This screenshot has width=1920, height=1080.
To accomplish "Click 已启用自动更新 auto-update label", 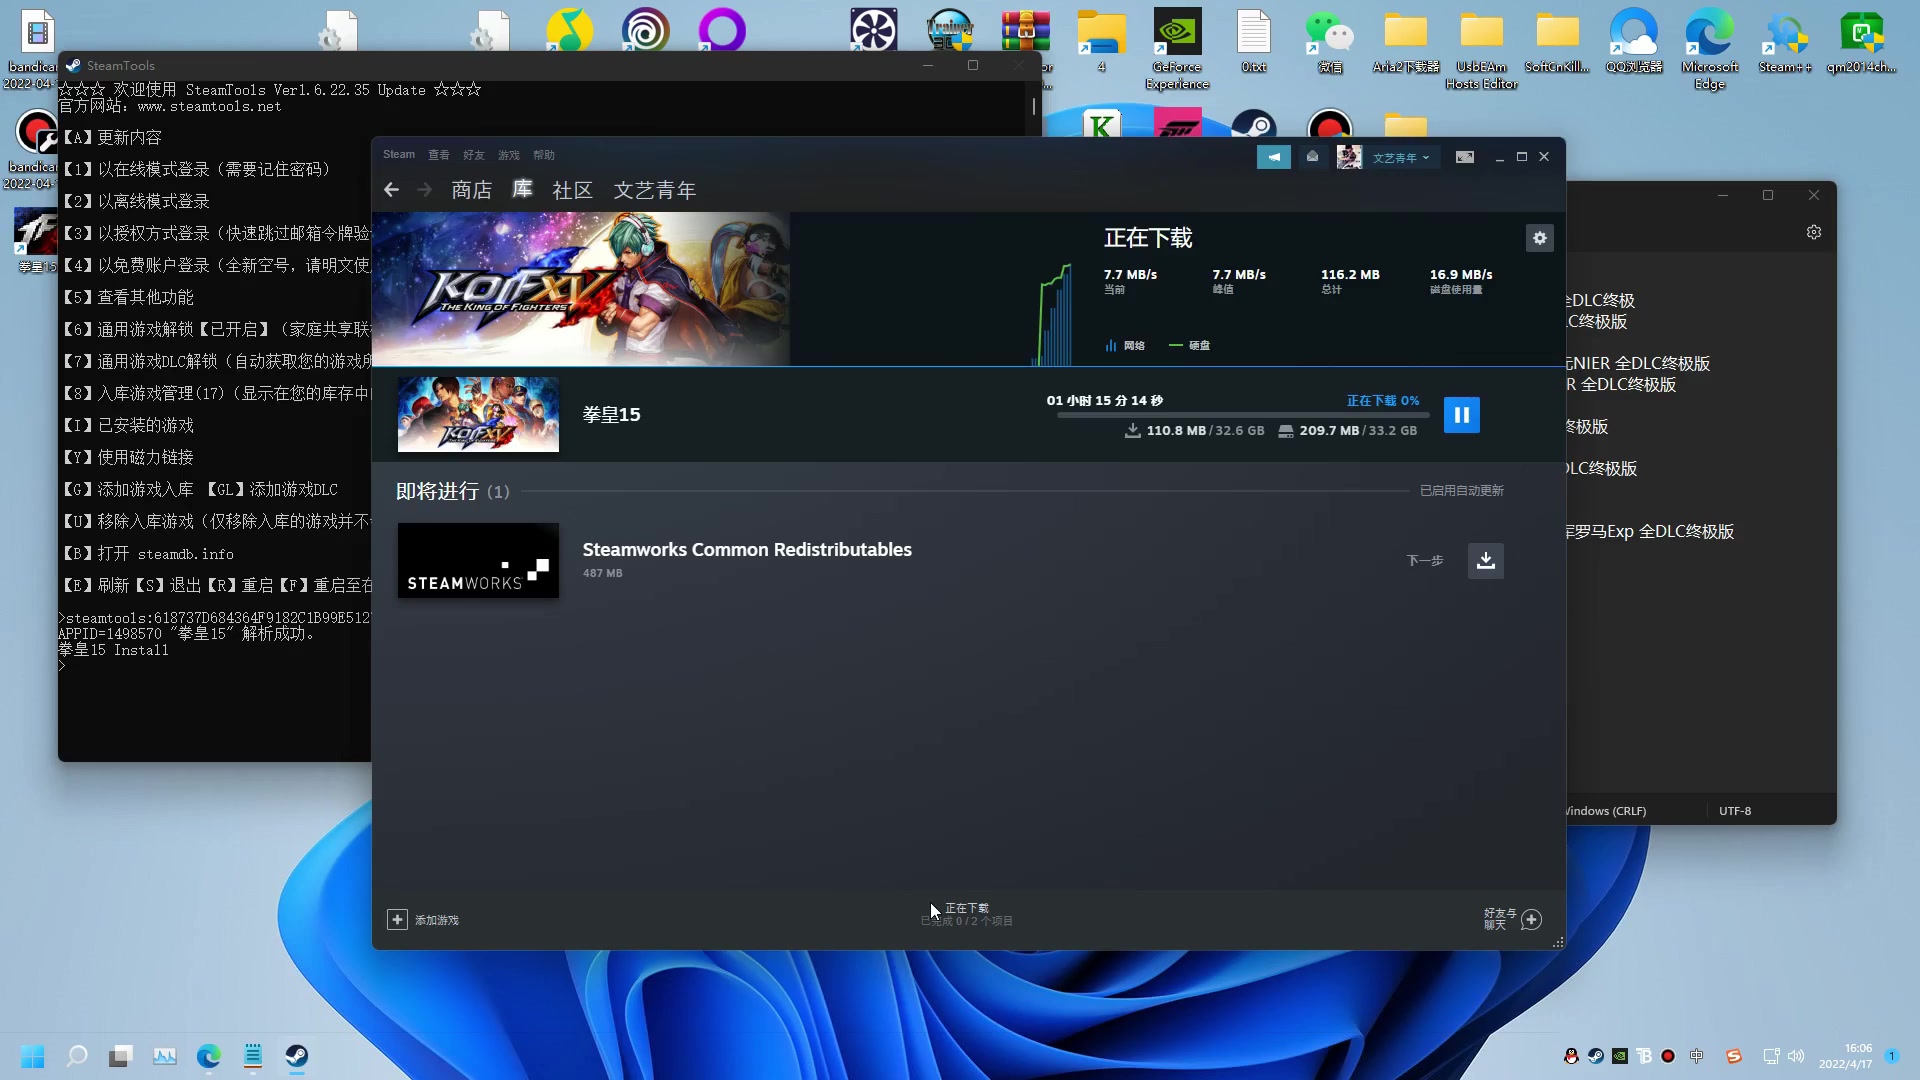I will coord(1462,491).
